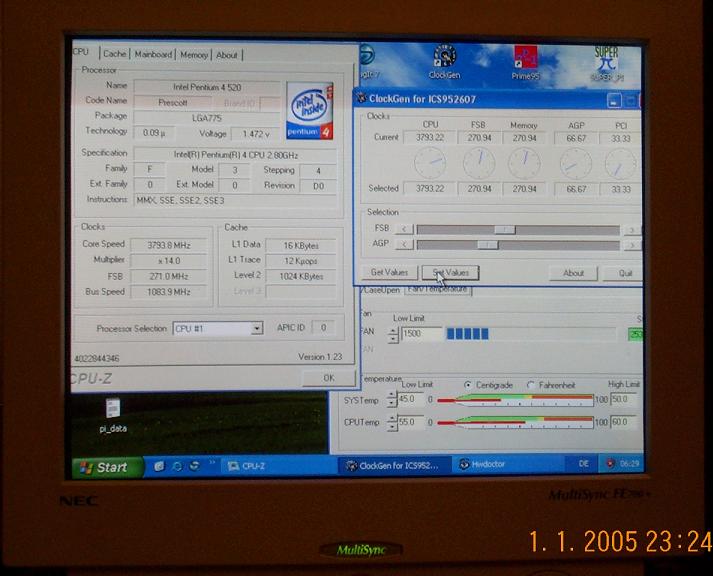Click the FSB slider thumb in ClockGen
Image resolution: width=713 pixels, height=576 pixels.
point(504,230)
